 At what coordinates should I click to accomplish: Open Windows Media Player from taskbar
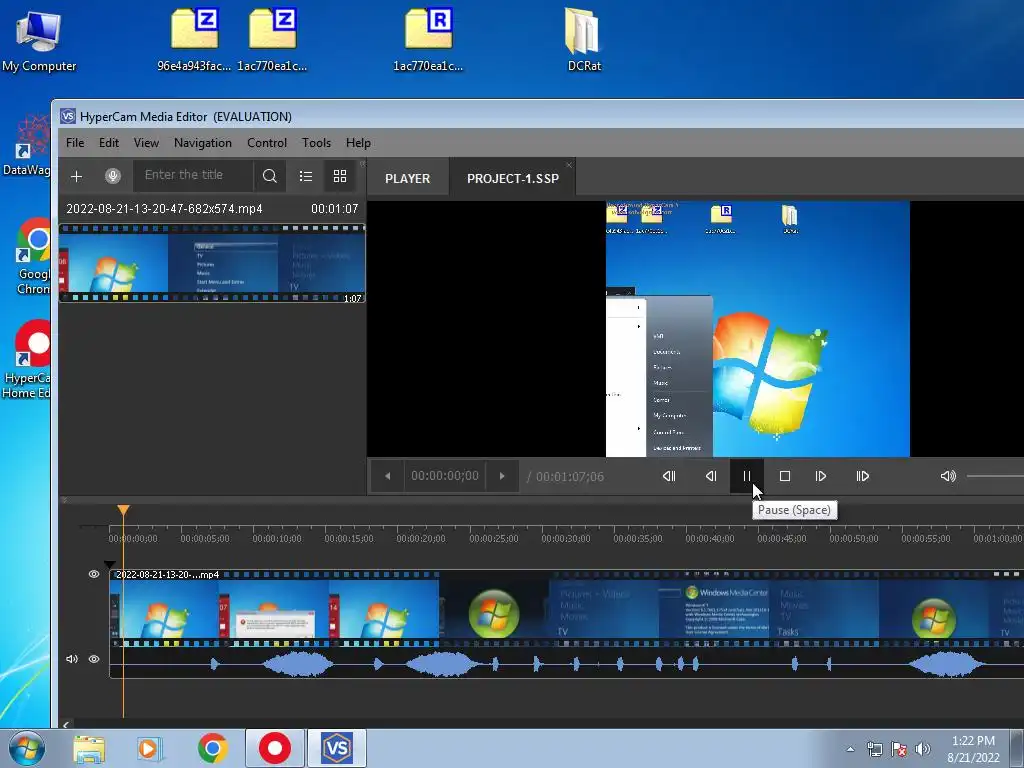point(148,748)
